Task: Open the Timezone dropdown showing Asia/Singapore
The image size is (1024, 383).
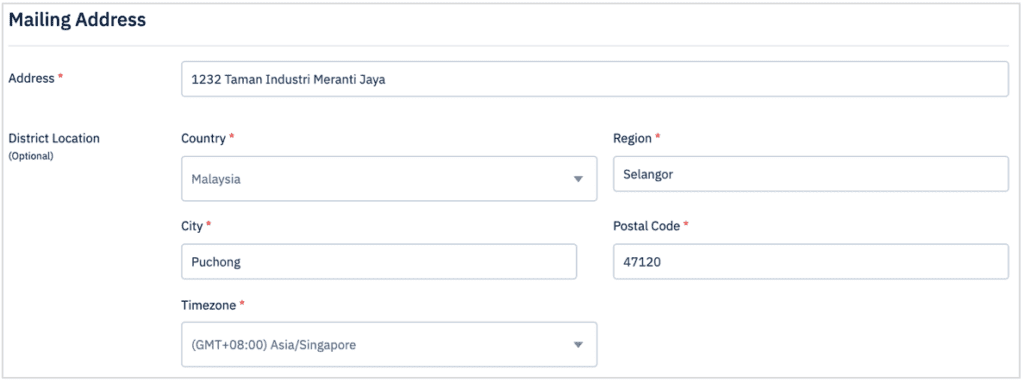Action: pyautogui.click(x=389, y=344)
